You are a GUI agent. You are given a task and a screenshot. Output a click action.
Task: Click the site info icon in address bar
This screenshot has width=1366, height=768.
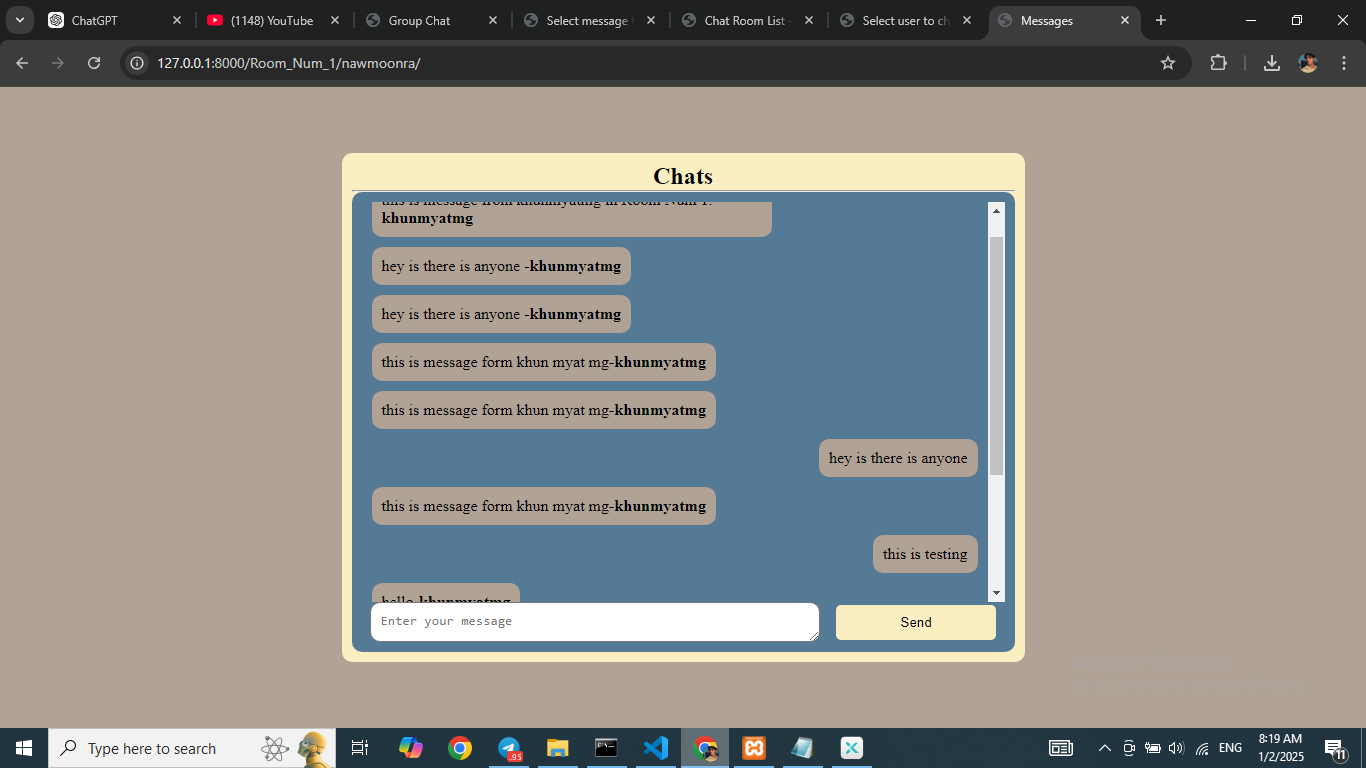click(135, 62)
